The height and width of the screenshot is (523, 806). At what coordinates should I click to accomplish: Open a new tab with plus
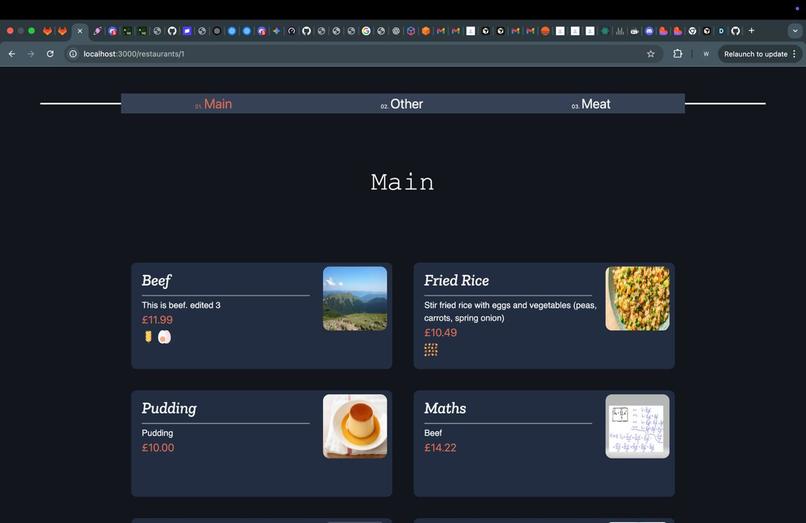[752, 31]
